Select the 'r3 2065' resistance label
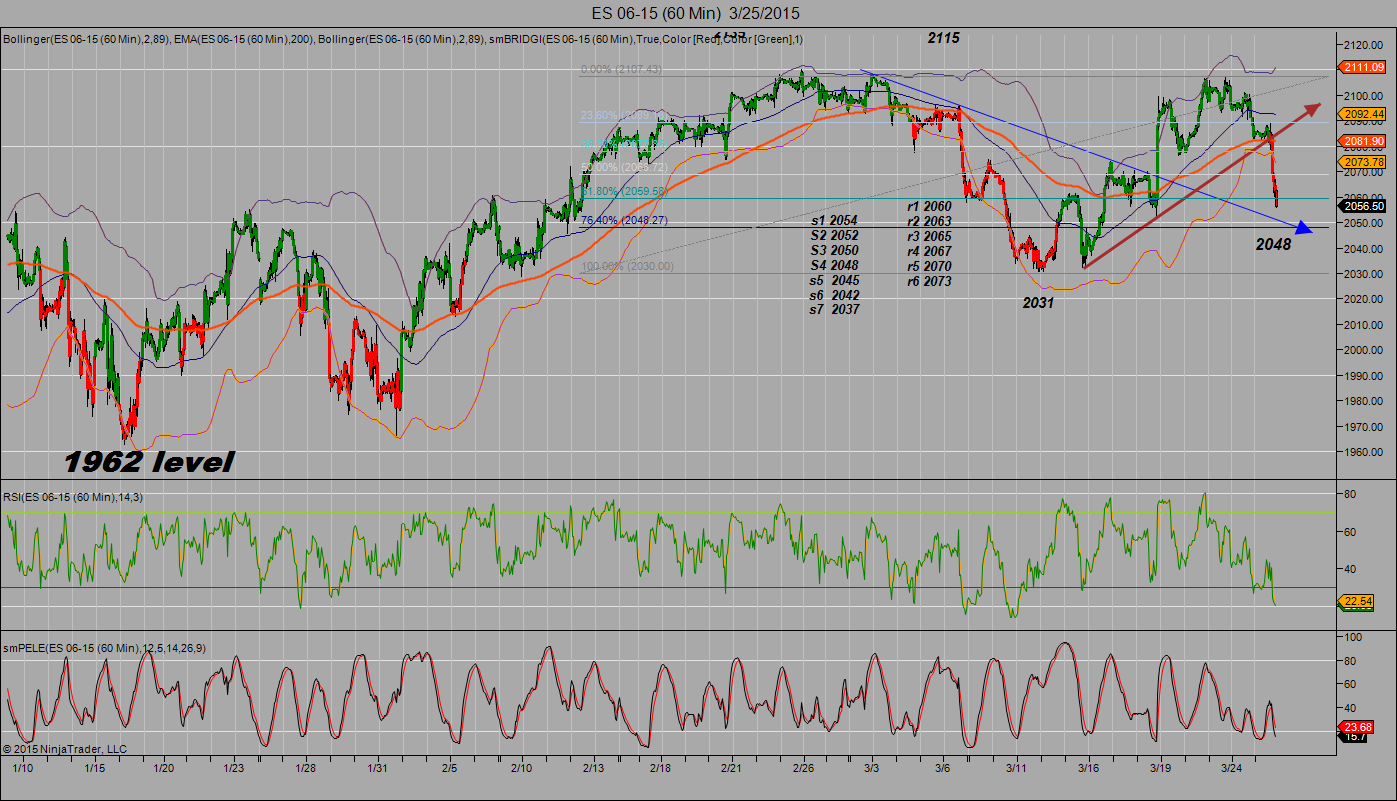This screenshot has height=801, width=1397. [929, 237]
